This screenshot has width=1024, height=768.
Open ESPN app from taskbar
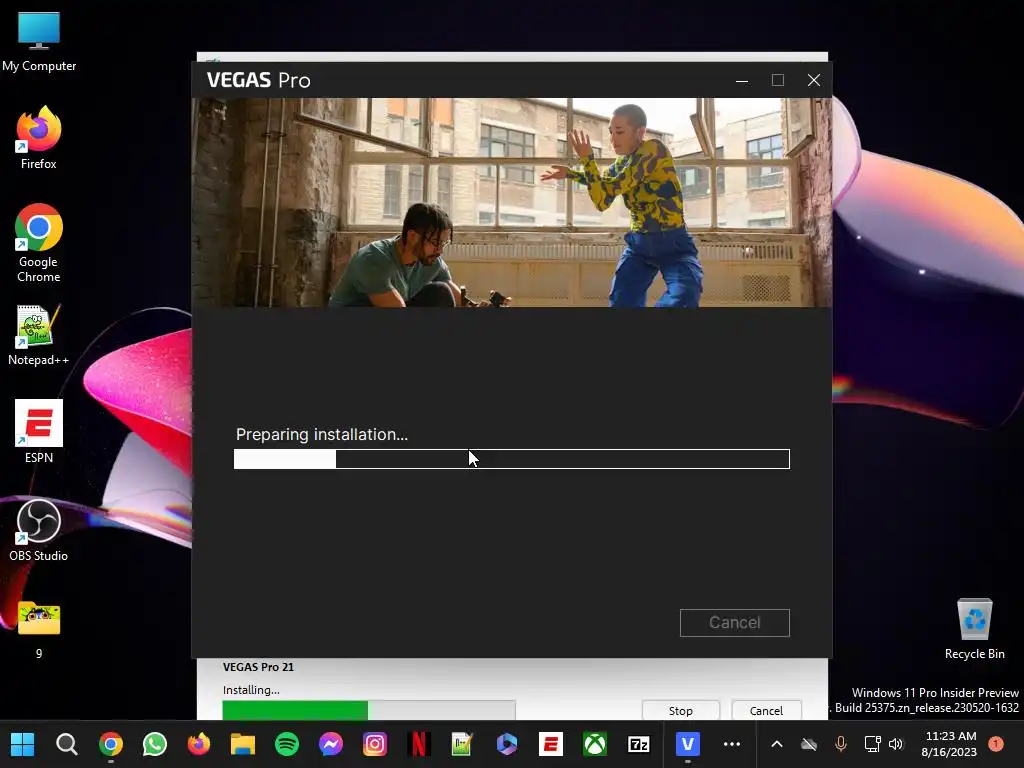(551, 744)
